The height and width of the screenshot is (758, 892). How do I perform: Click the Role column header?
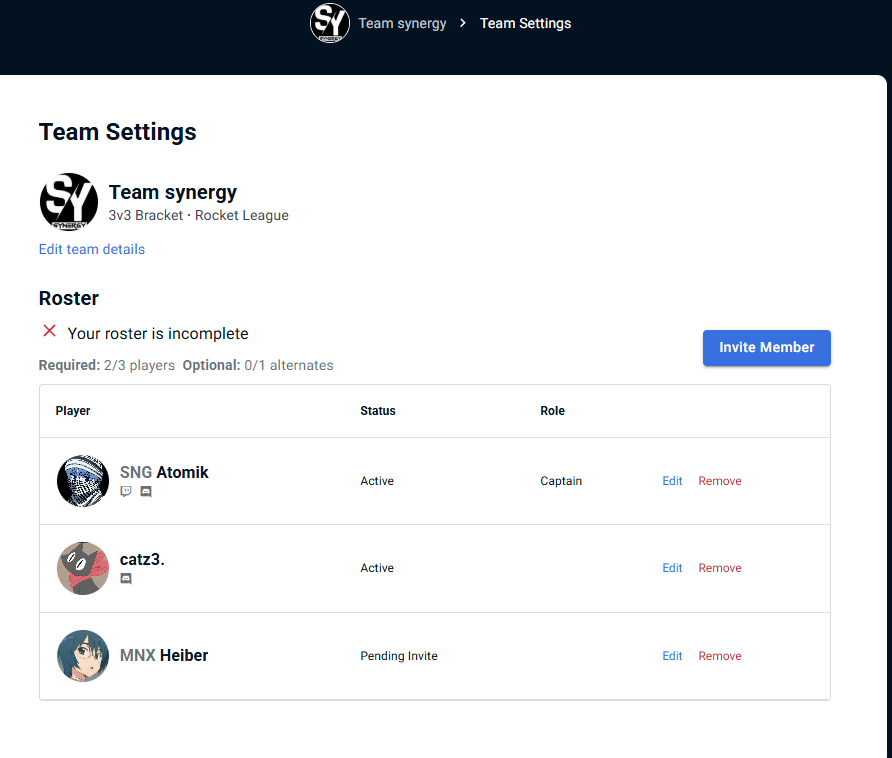[552, 411]
